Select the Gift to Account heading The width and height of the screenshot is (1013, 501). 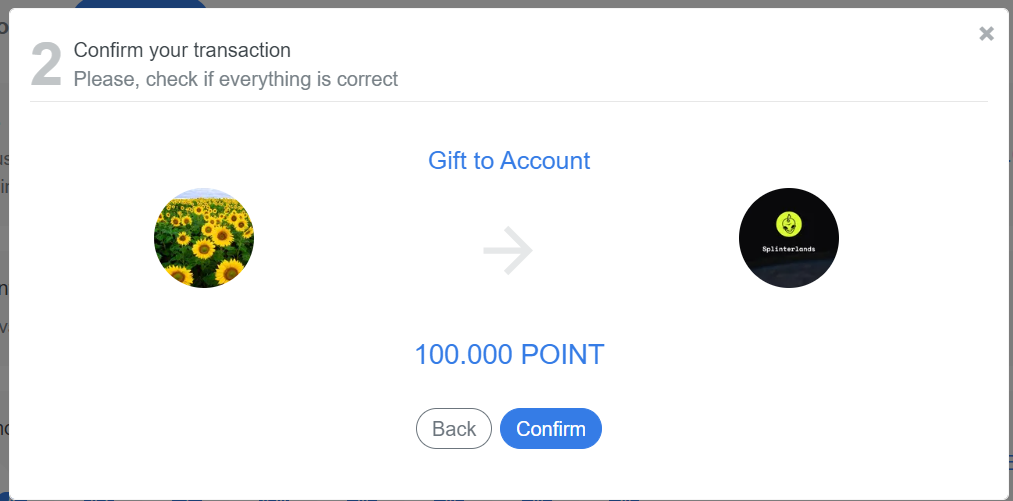pos(509,160)
